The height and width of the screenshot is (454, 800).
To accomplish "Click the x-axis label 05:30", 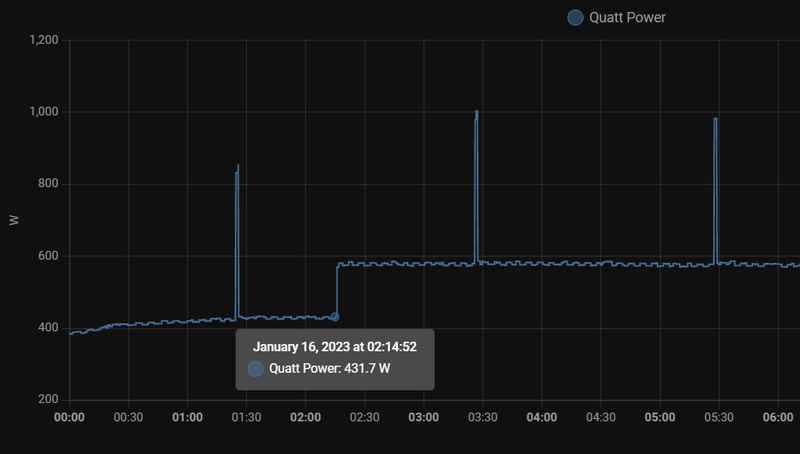I will tap(719, 417).
